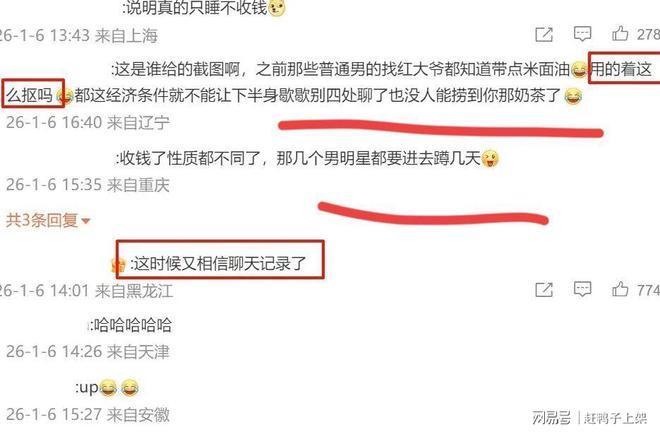Open reply icon on the 黑龙江 comment
The width and height of the screenshot is (660, 432).
(583, 289)
